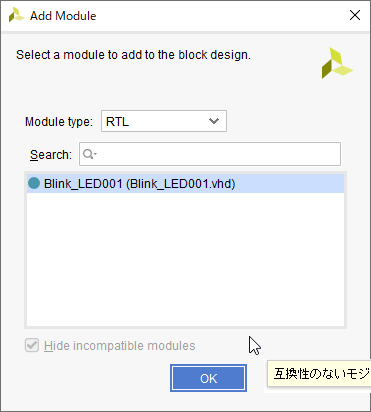Click the magnifier icon in the Search box

(x=88, y=154)
